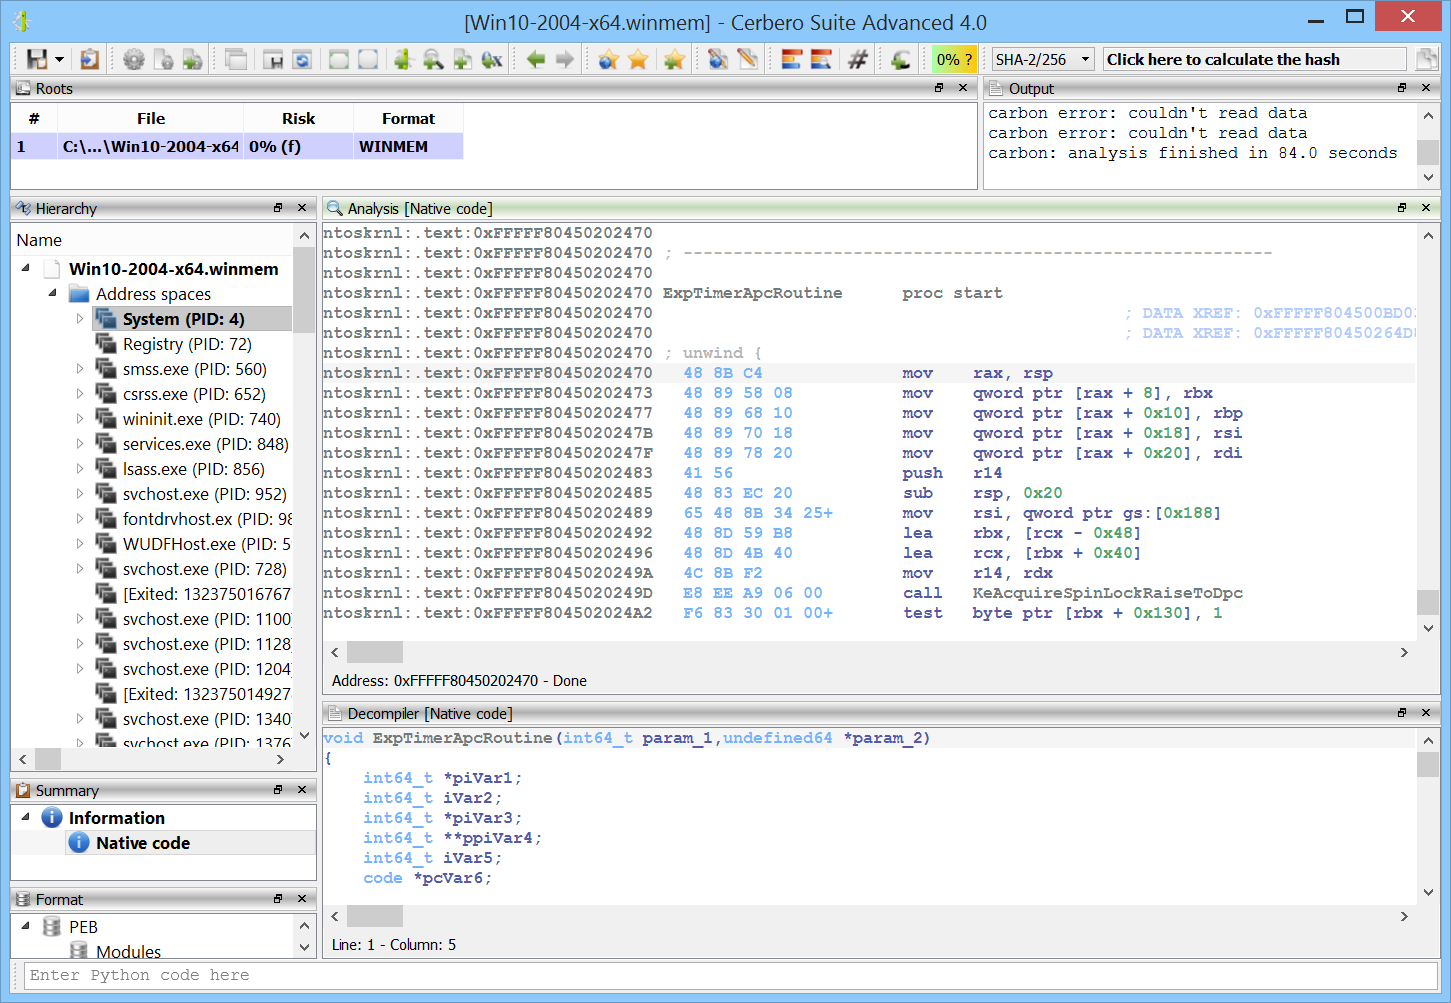Viewport: 1451px width, 1003px height.
Task: Float the Summary panel
Action: pyautogui.click(x=278, y=790)
